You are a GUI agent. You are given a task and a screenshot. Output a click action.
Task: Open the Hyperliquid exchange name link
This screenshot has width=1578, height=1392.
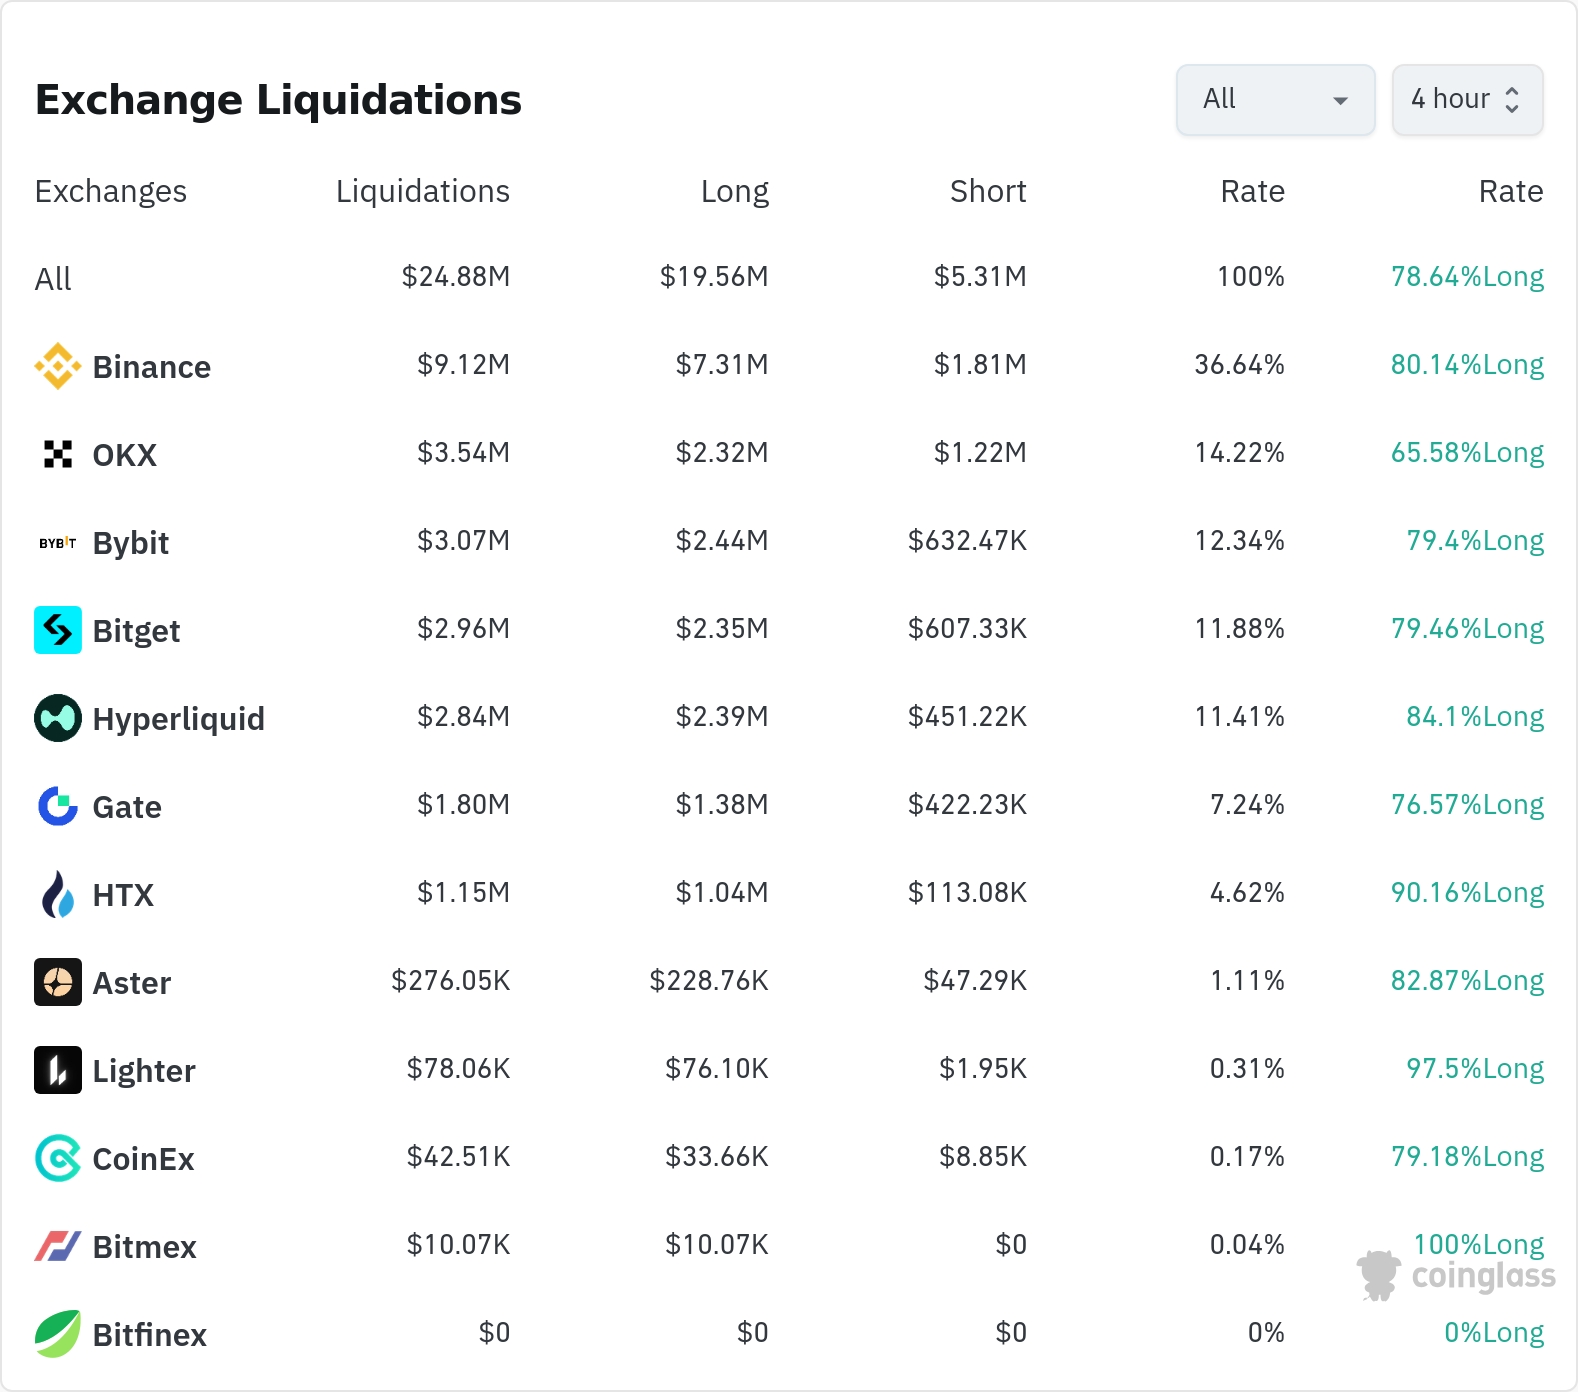pos(178,719)
